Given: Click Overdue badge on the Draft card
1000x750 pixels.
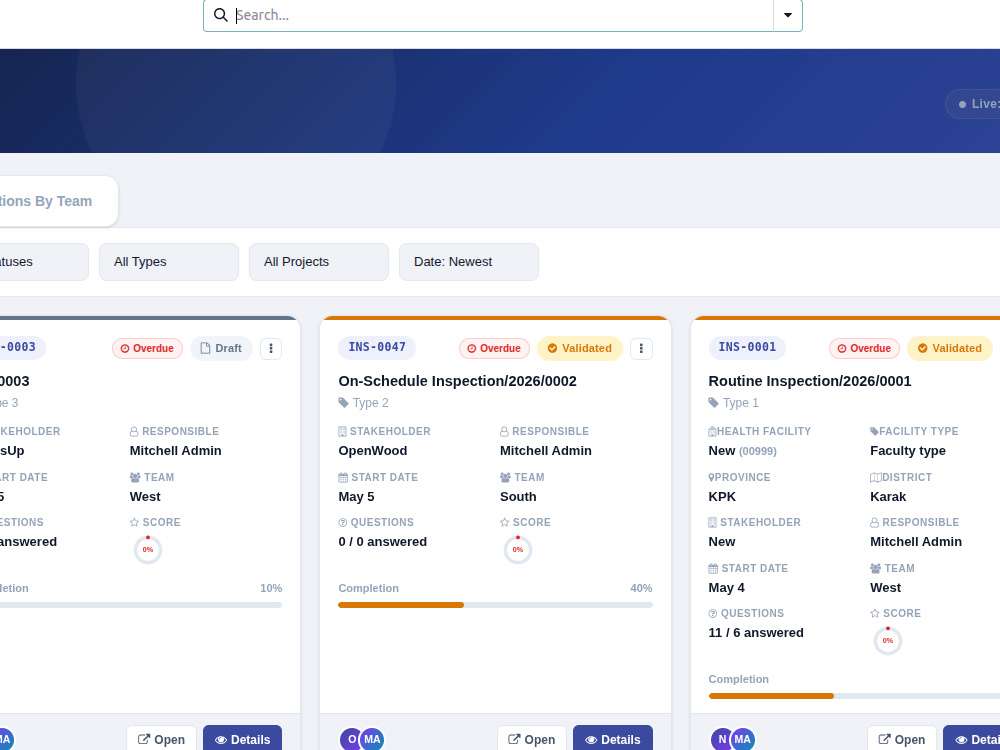Looking at the screenshot, I should tap(147, 348).
